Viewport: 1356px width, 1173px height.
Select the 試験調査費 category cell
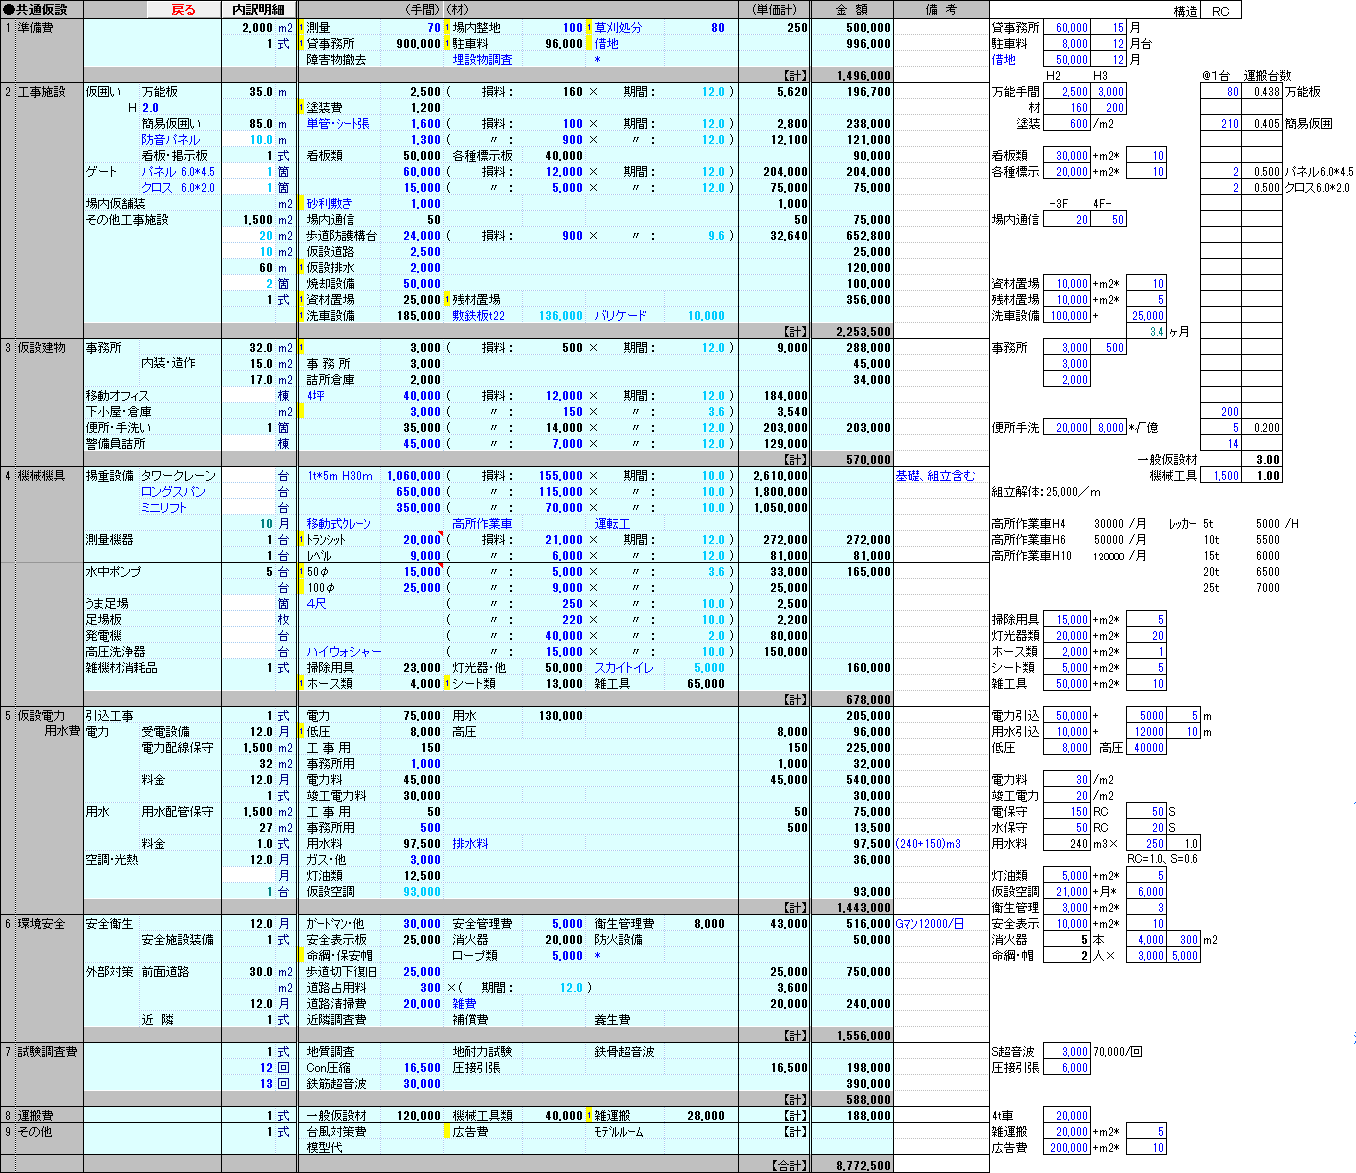(x=48, y=1052)
